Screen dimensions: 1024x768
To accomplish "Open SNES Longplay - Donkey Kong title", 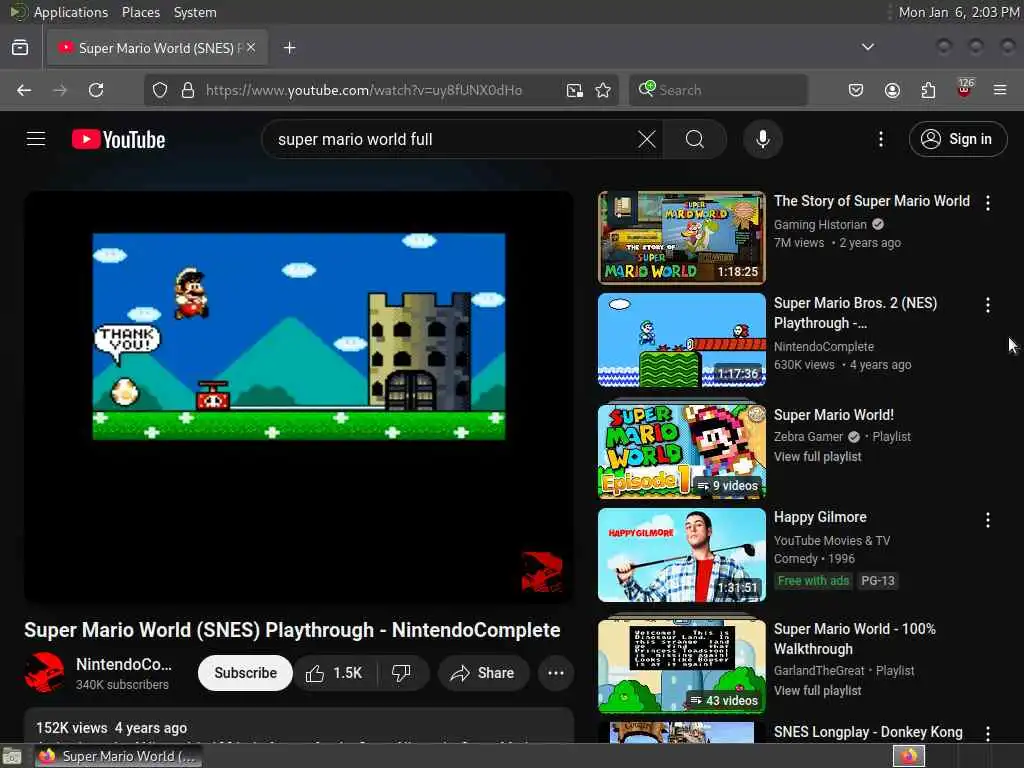I will [868, 732].
